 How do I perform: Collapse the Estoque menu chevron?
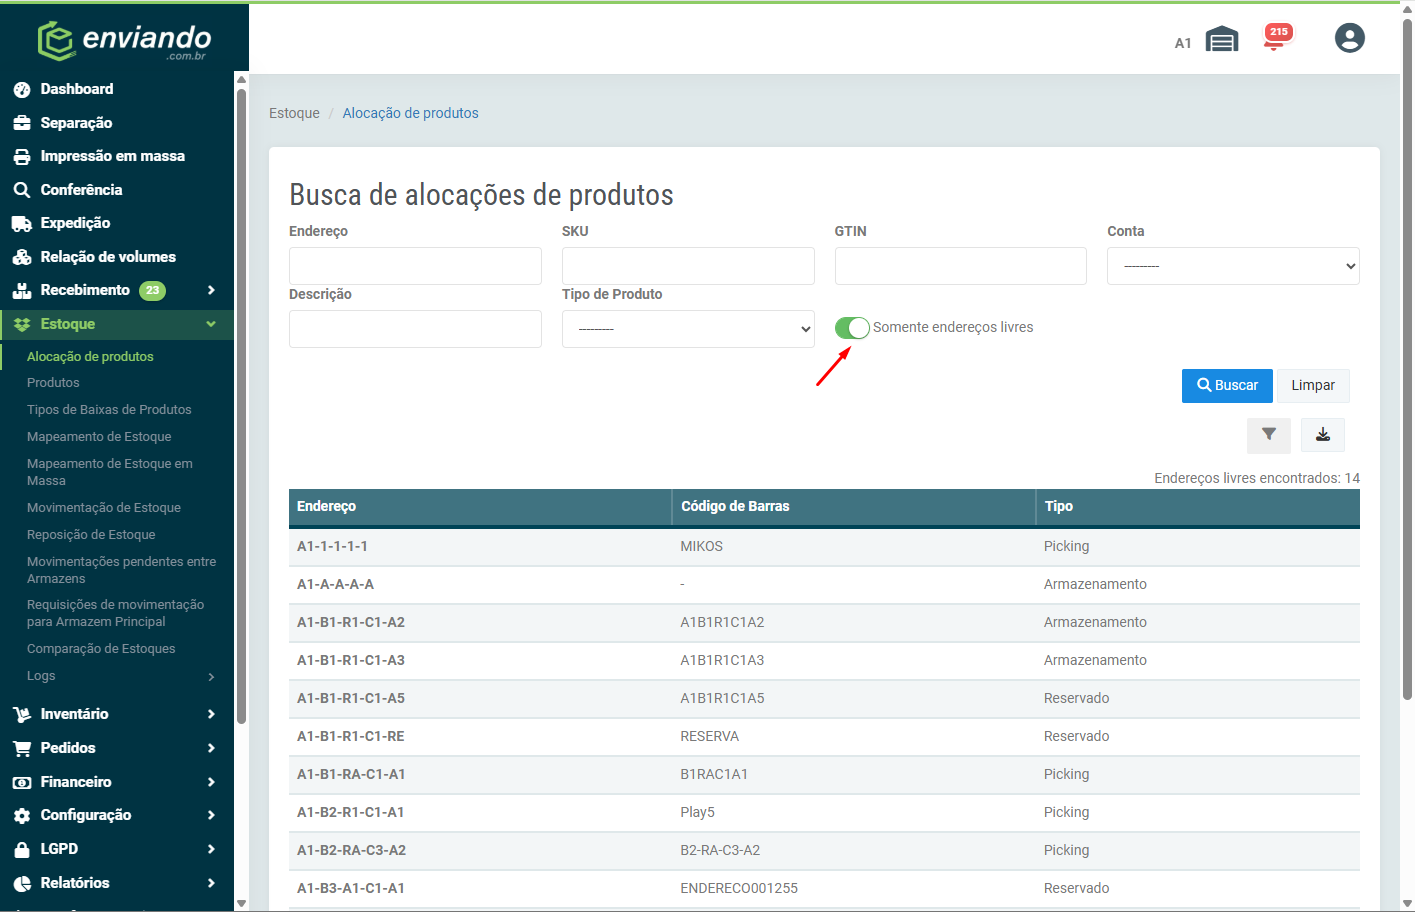[x=211, y=324]
